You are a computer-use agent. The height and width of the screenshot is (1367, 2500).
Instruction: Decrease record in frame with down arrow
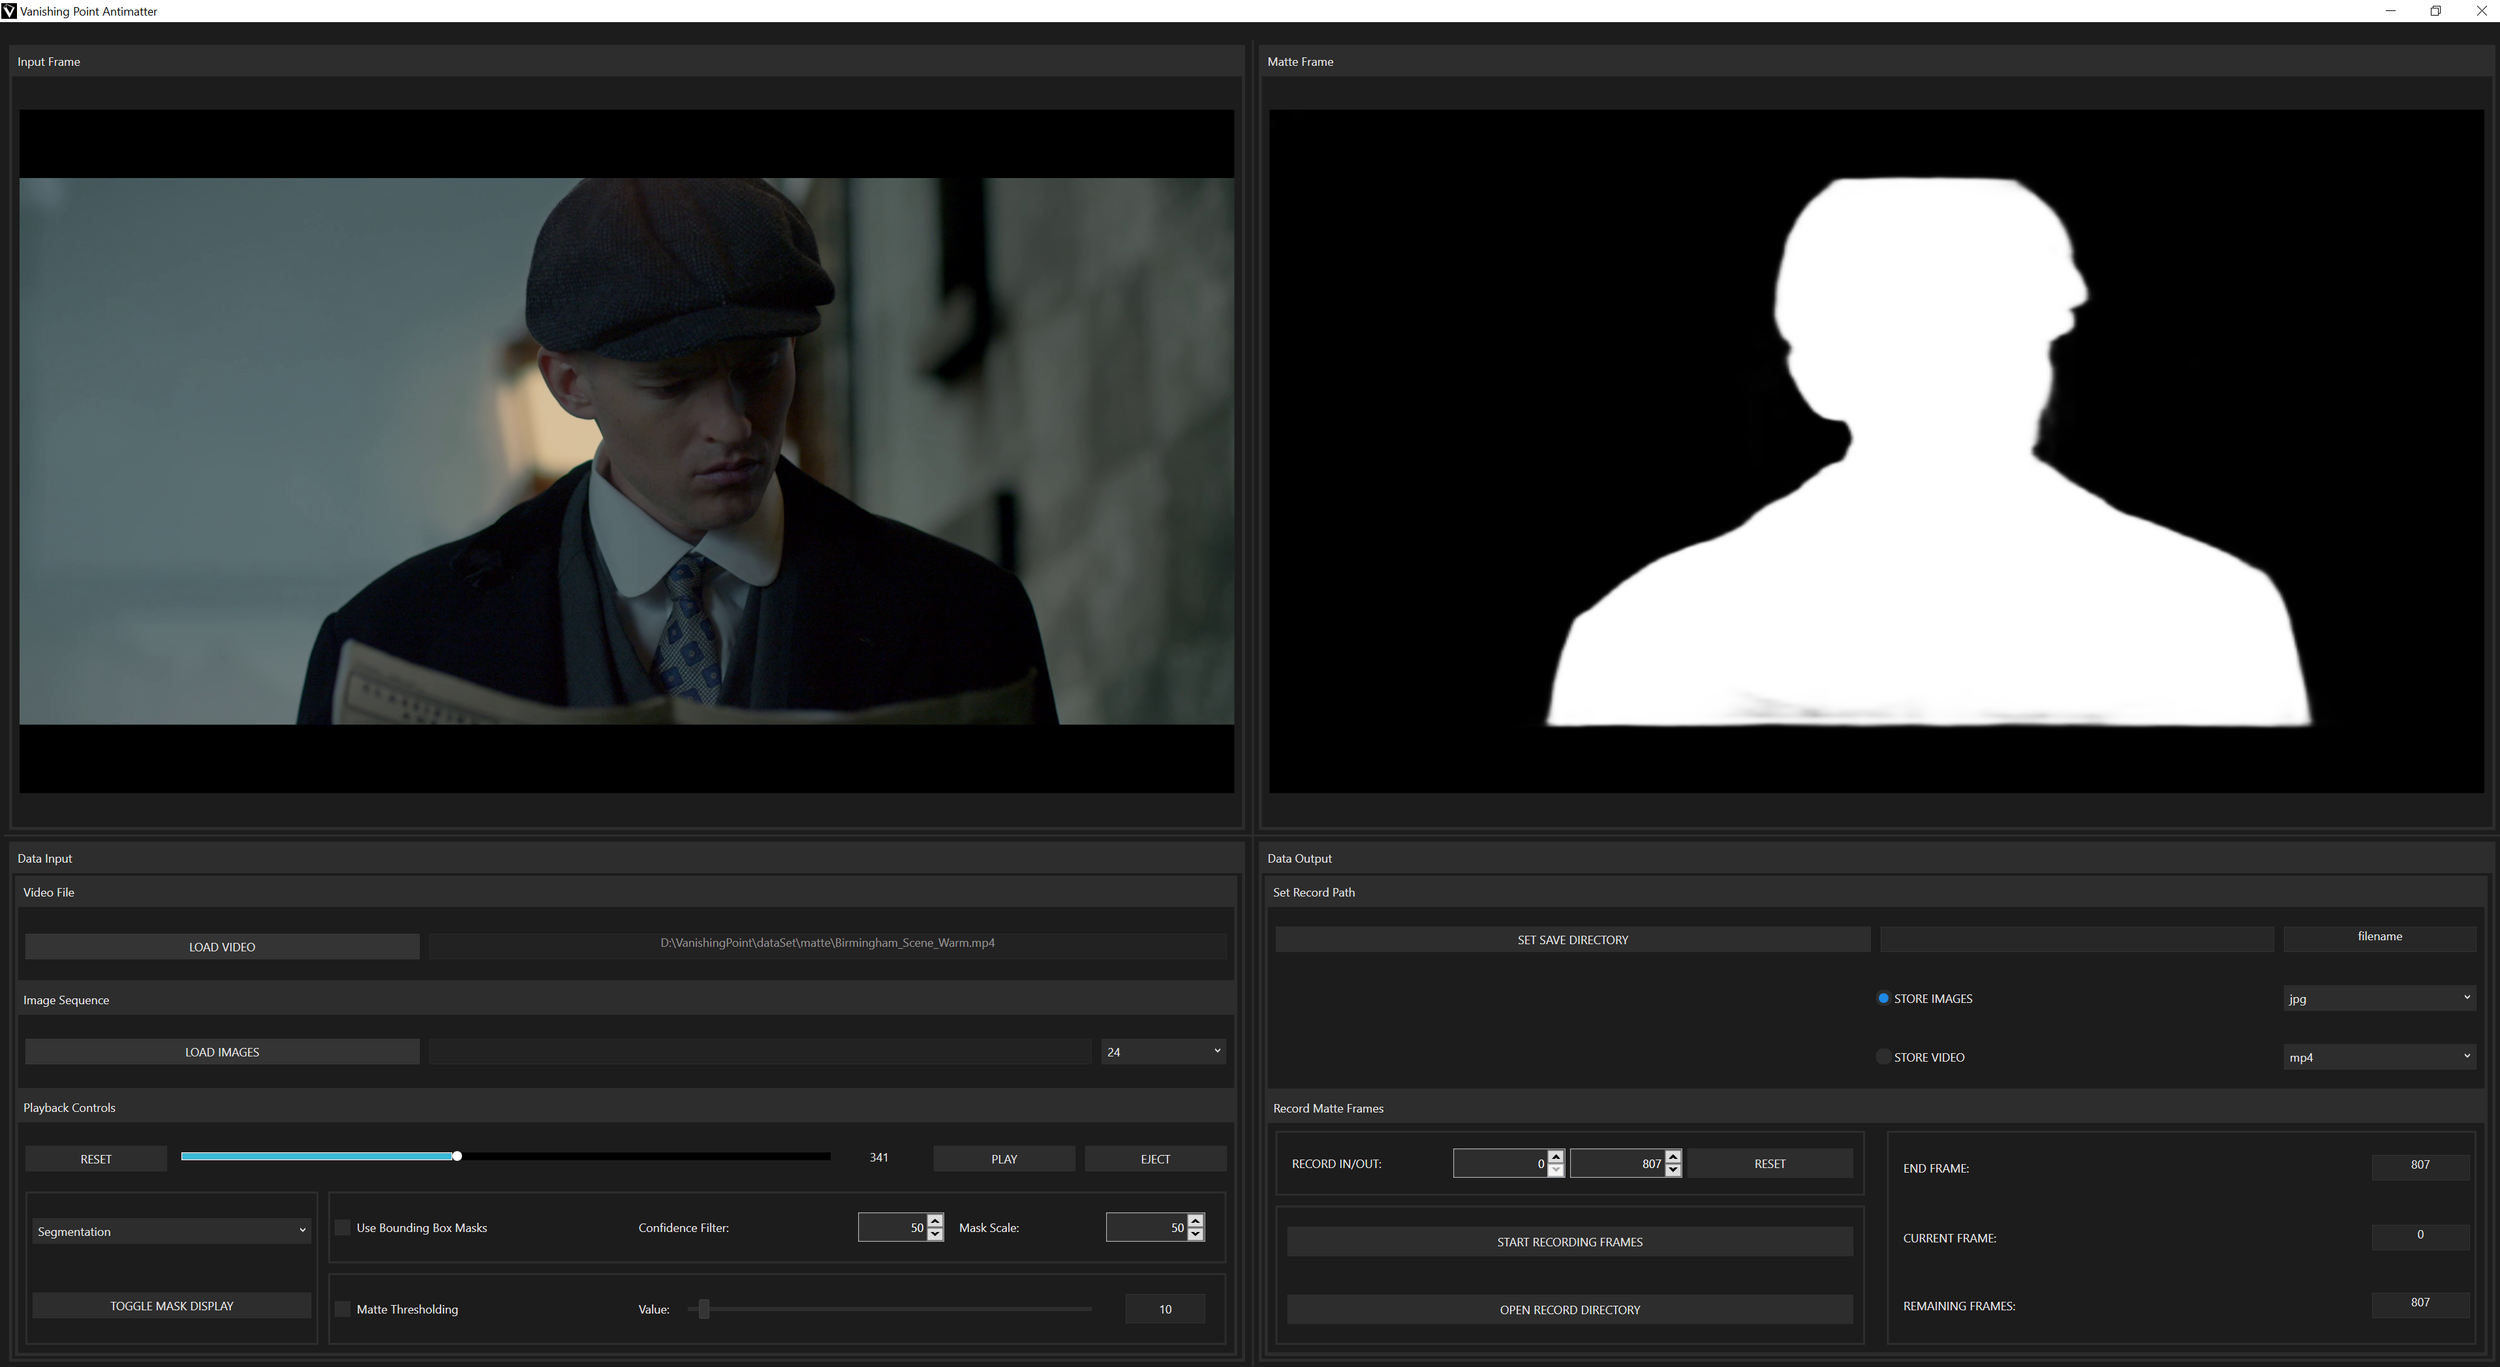click(x=1555, y=1170)
